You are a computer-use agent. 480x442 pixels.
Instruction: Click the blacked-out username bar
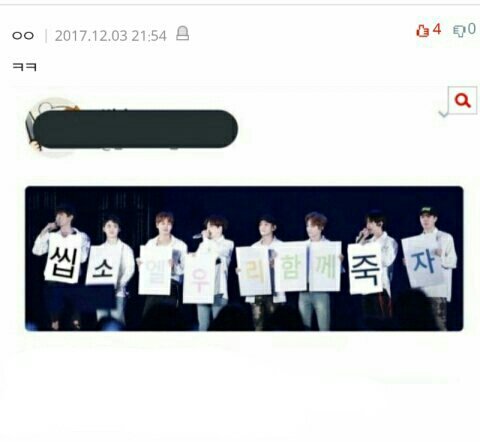tap(135, 129)
